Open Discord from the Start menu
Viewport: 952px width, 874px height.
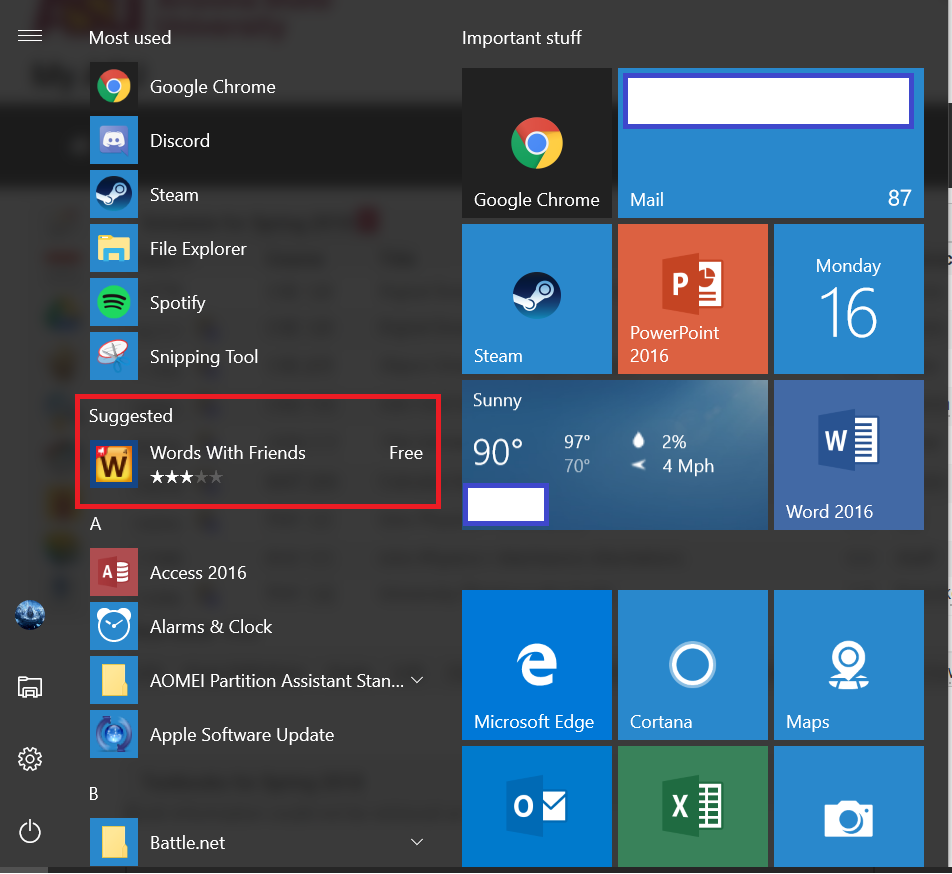pyautogui.click(x=180, y=141)
